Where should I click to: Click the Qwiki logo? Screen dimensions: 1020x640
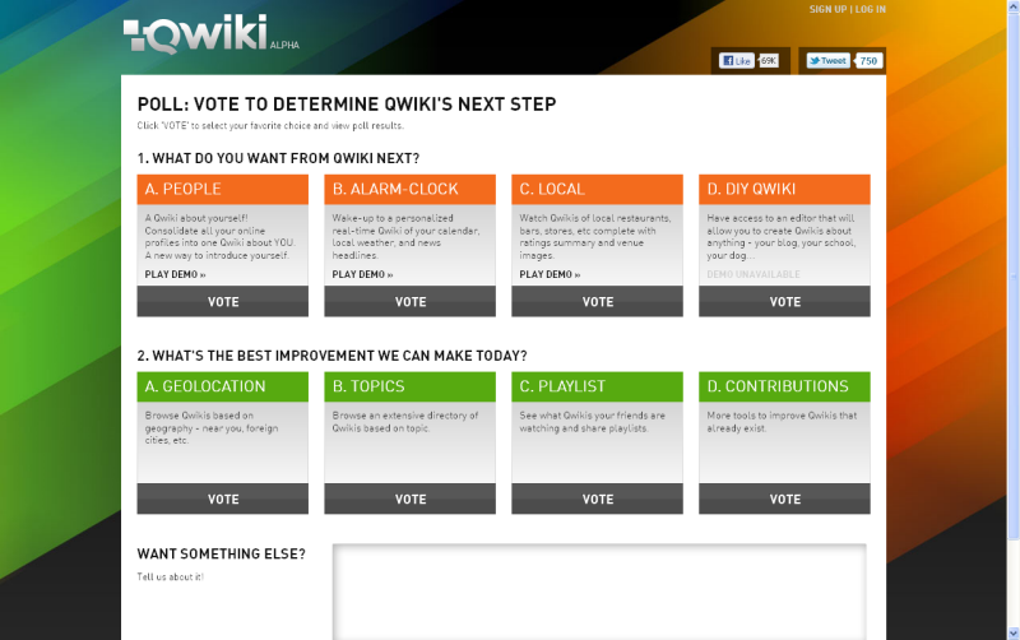click(x=200, y=32)
